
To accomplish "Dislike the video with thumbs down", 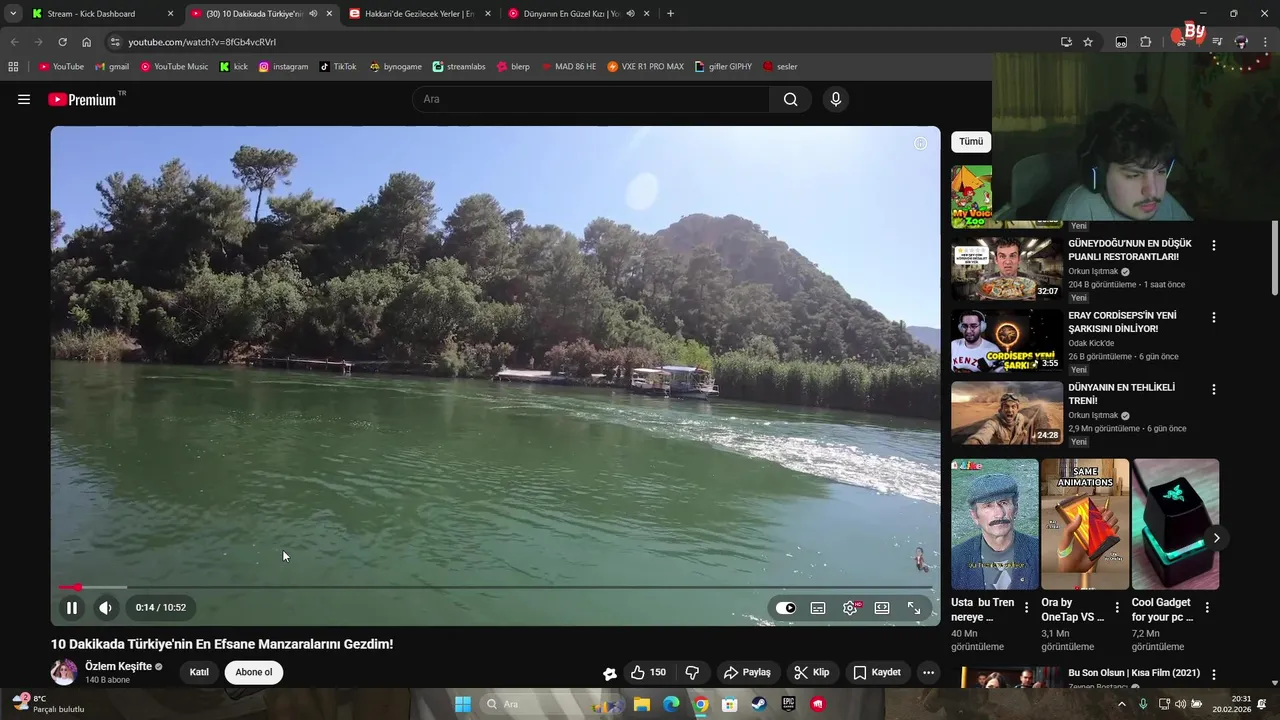I will tap(692, 672).
